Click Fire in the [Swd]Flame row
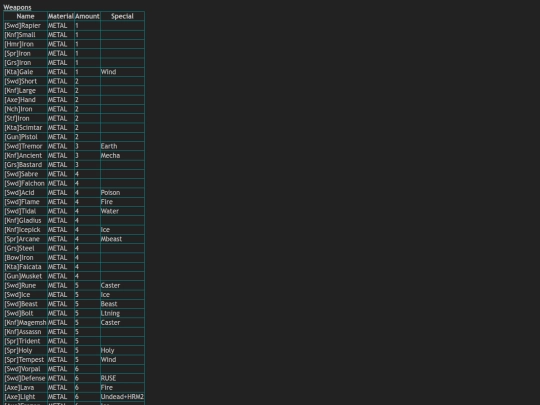 (x=122, y=202)
